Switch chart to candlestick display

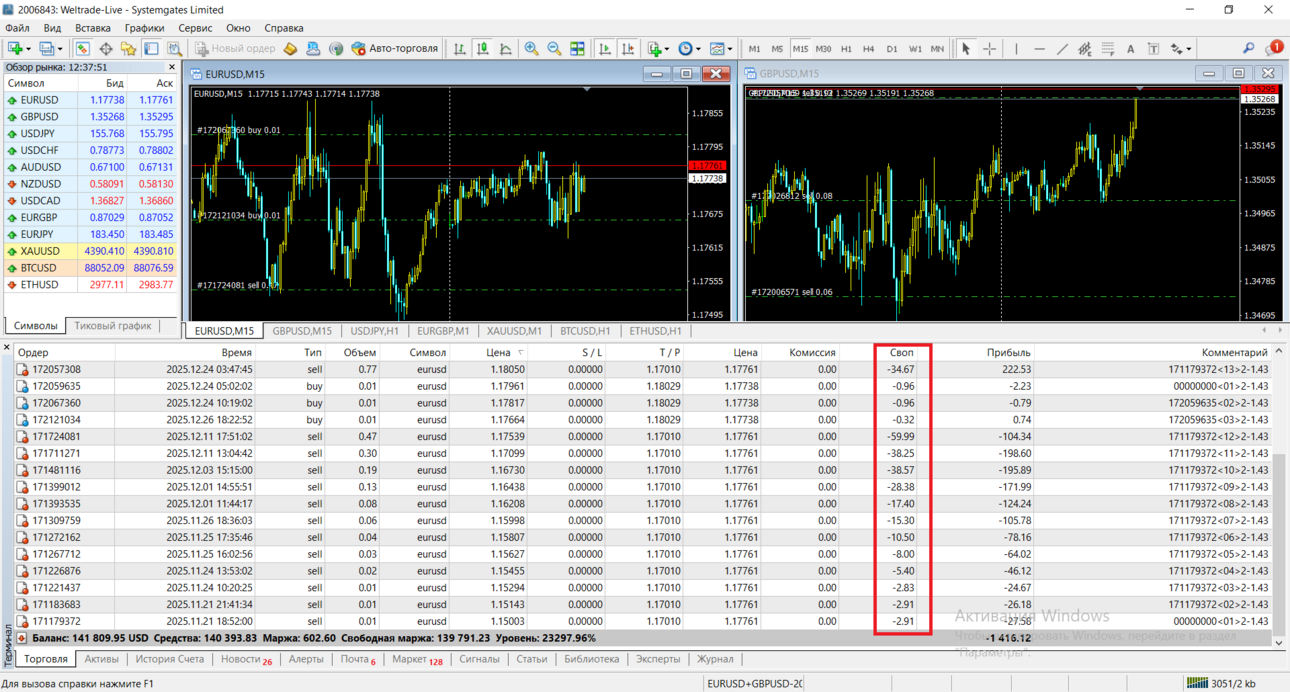coord(482,48)
